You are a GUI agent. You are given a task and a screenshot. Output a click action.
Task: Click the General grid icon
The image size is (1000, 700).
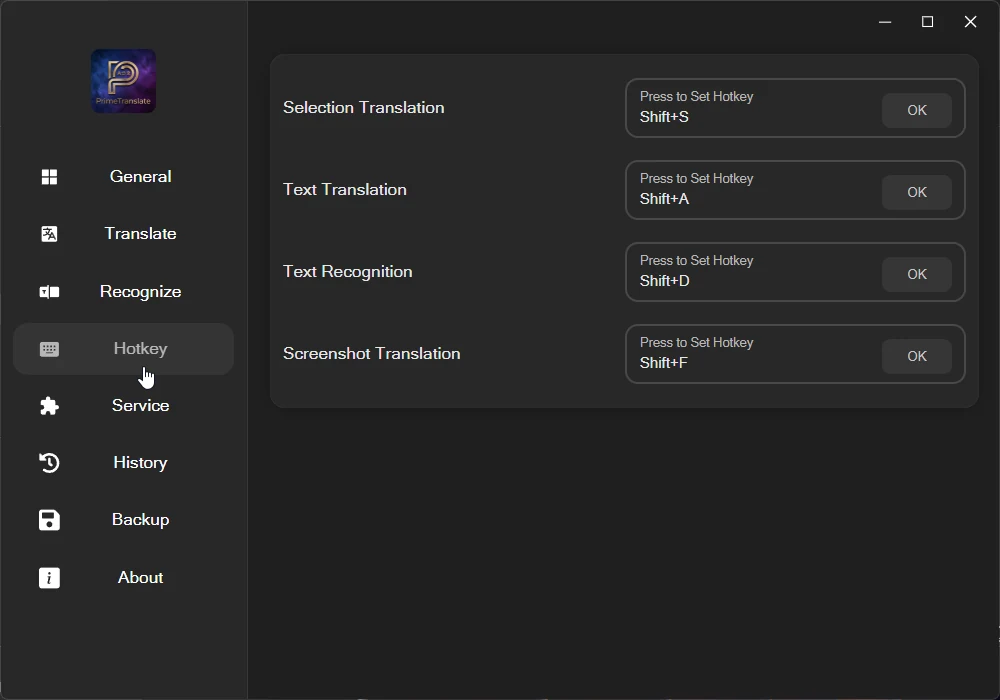click(49, 177)
